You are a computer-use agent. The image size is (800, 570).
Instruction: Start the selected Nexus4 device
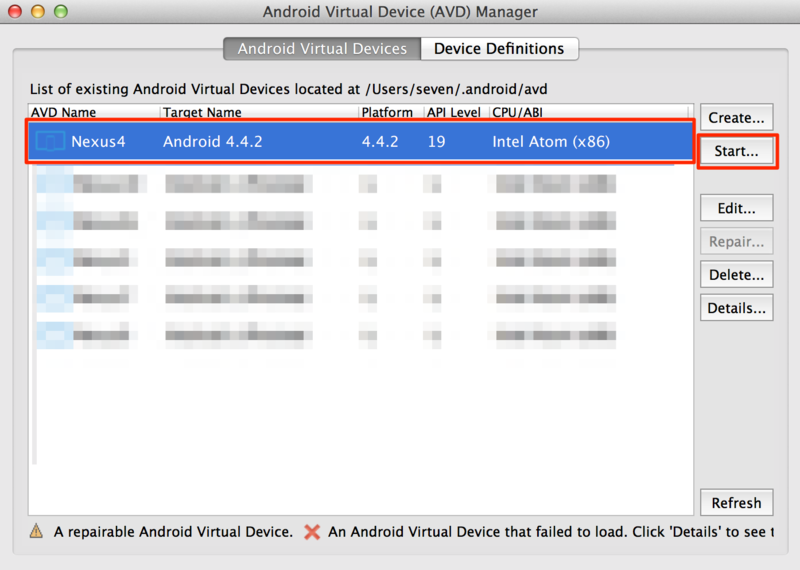pos(736,151)
